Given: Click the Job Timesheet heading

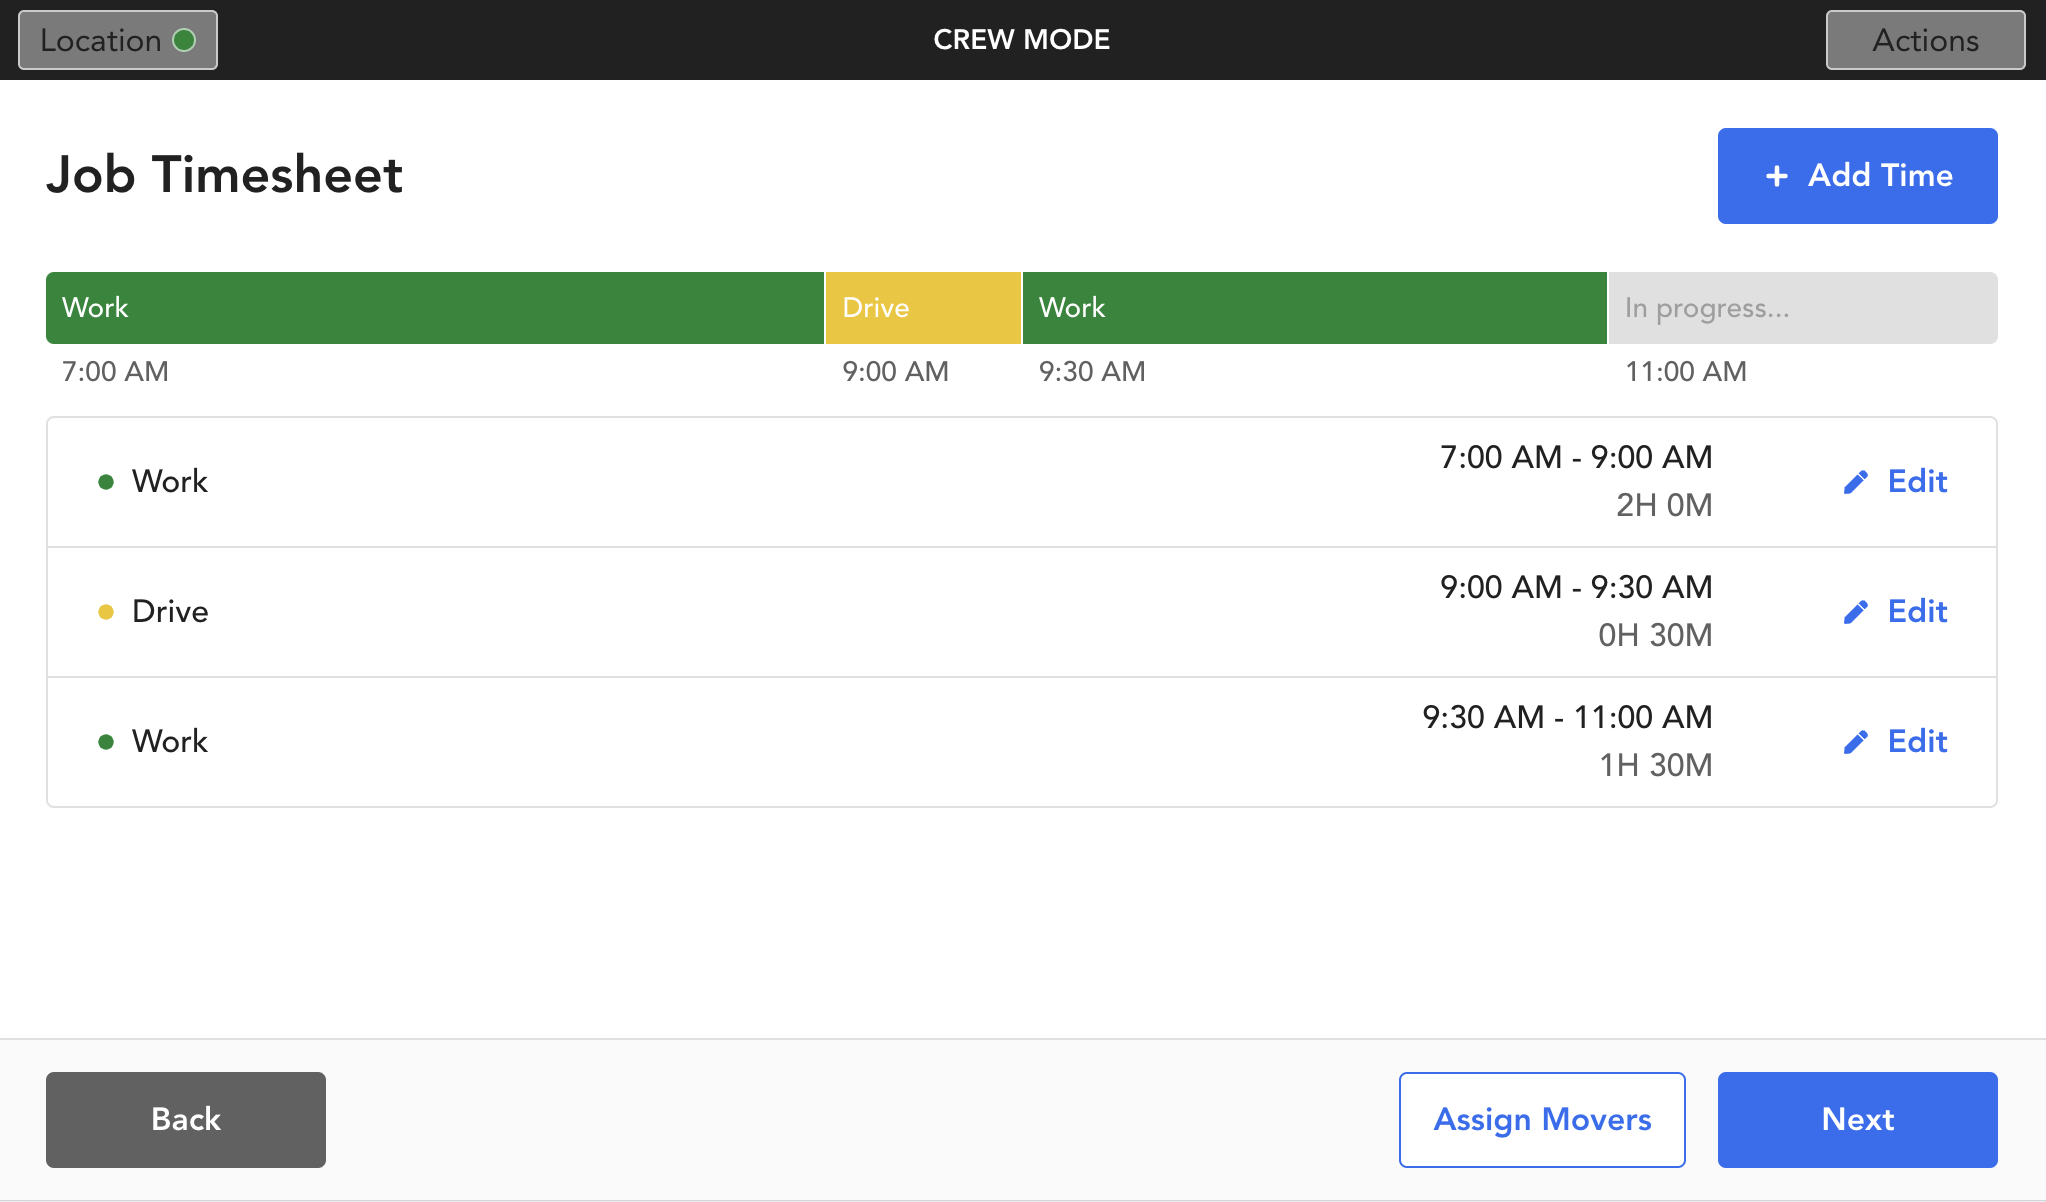Looking at the screenshot, I should [224, 175].
